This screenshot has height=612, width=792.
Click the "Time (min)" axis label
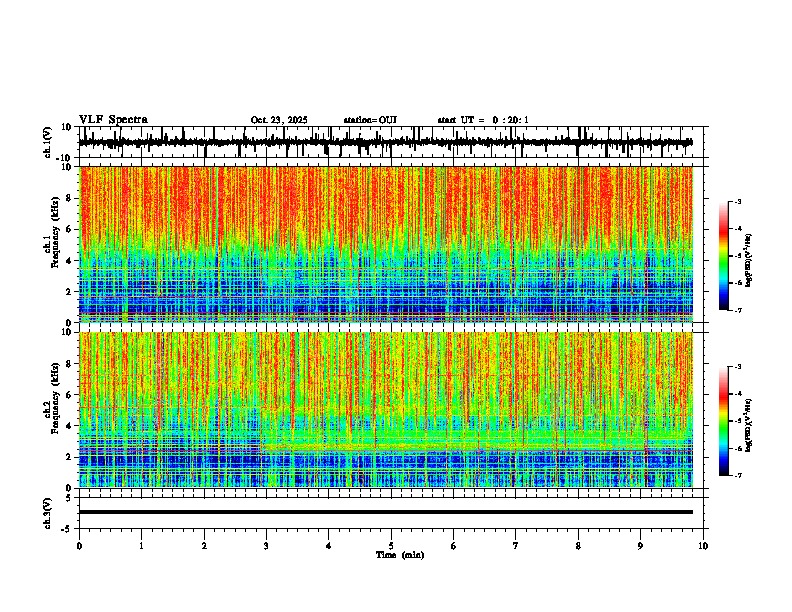[400, 555]
